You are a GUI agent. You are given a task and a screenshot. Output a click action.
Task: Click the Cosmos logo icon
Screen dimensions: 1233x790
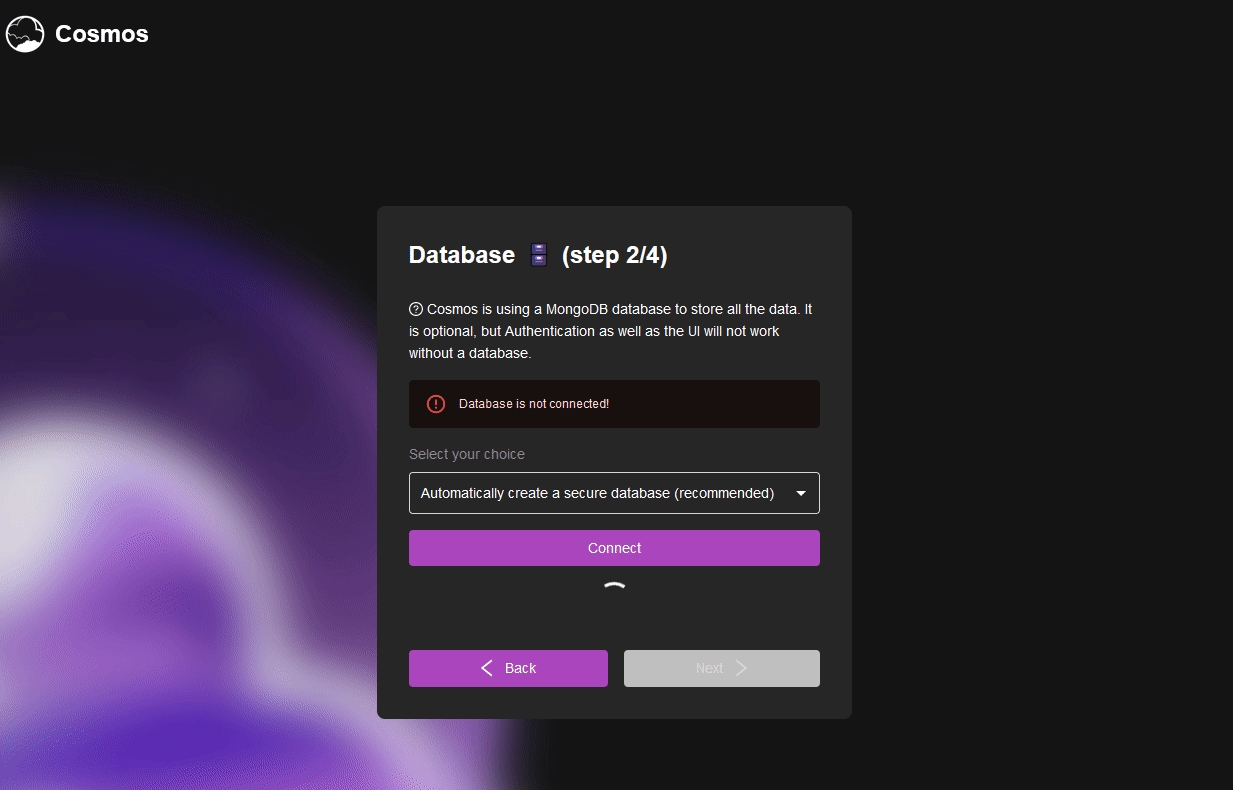[x=25, y=34]
